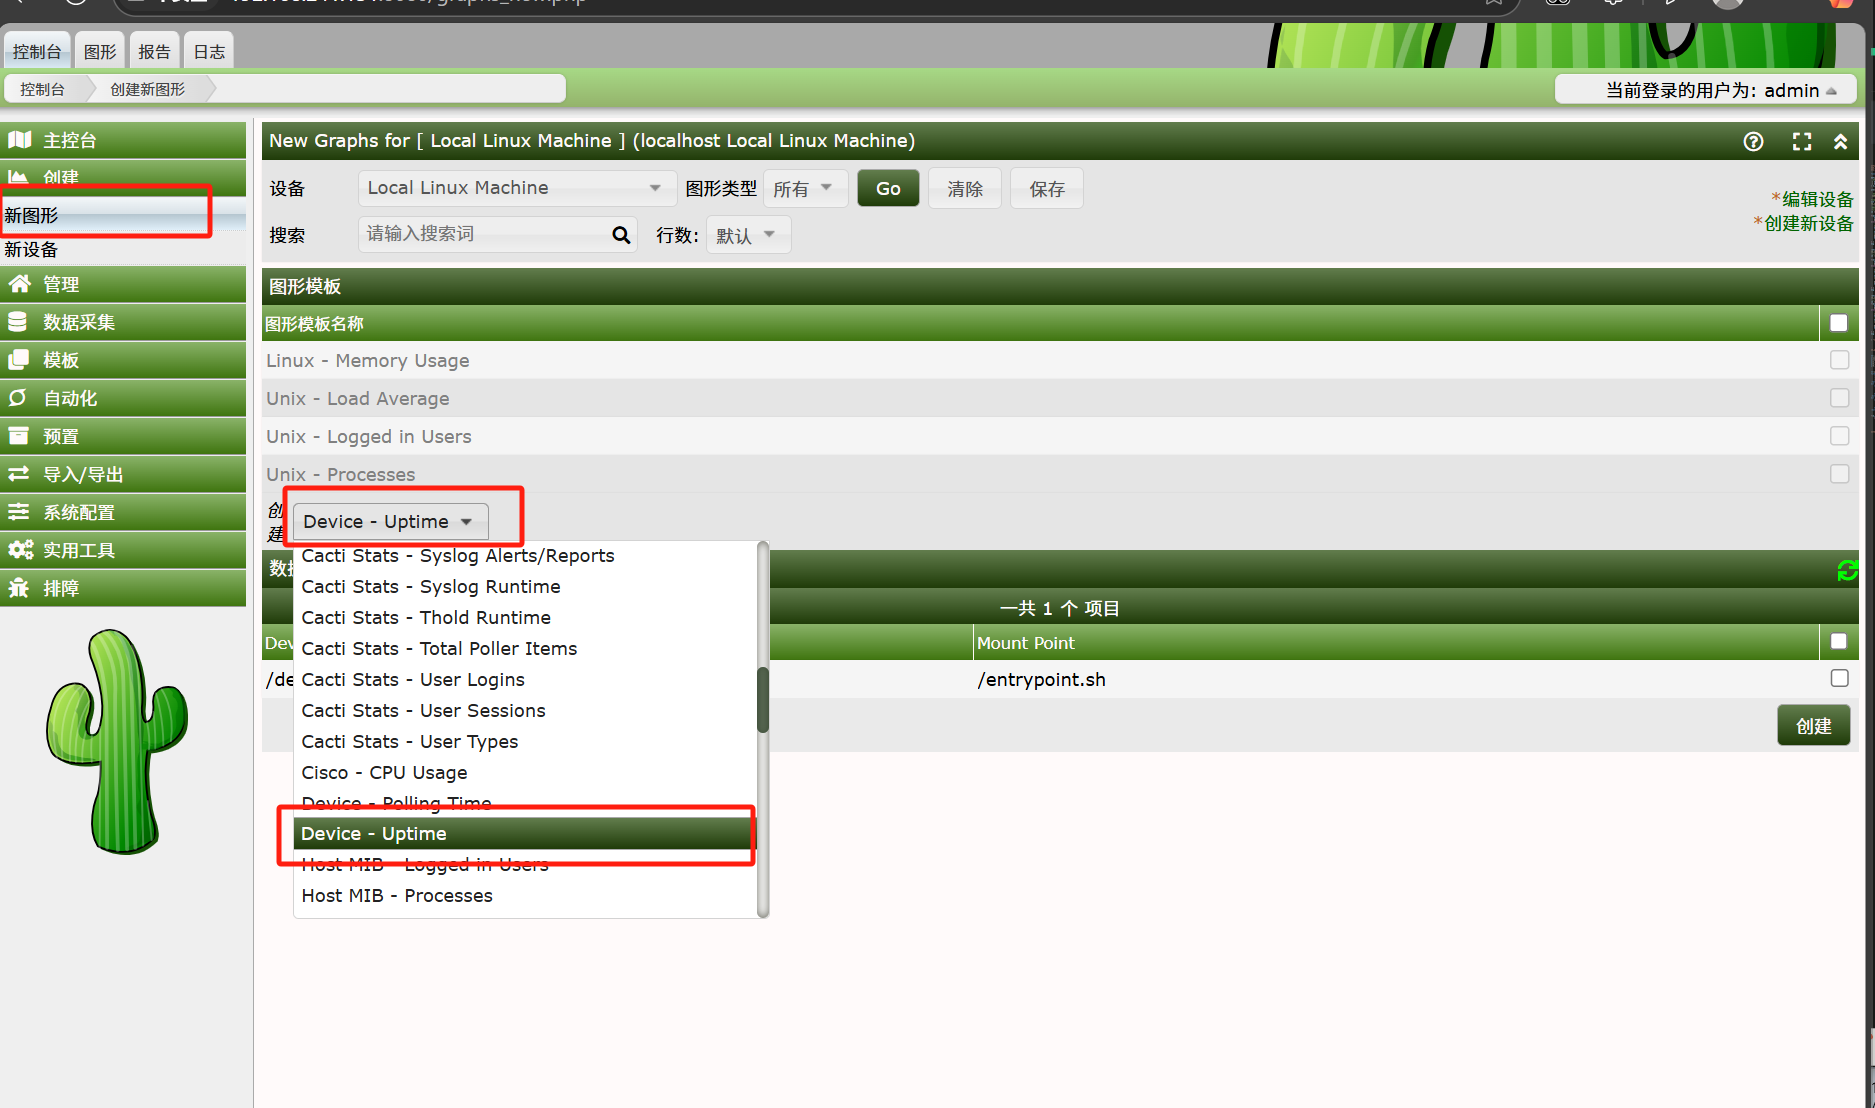
Task: Click the Presets archive icon
Action: point(18,436)
